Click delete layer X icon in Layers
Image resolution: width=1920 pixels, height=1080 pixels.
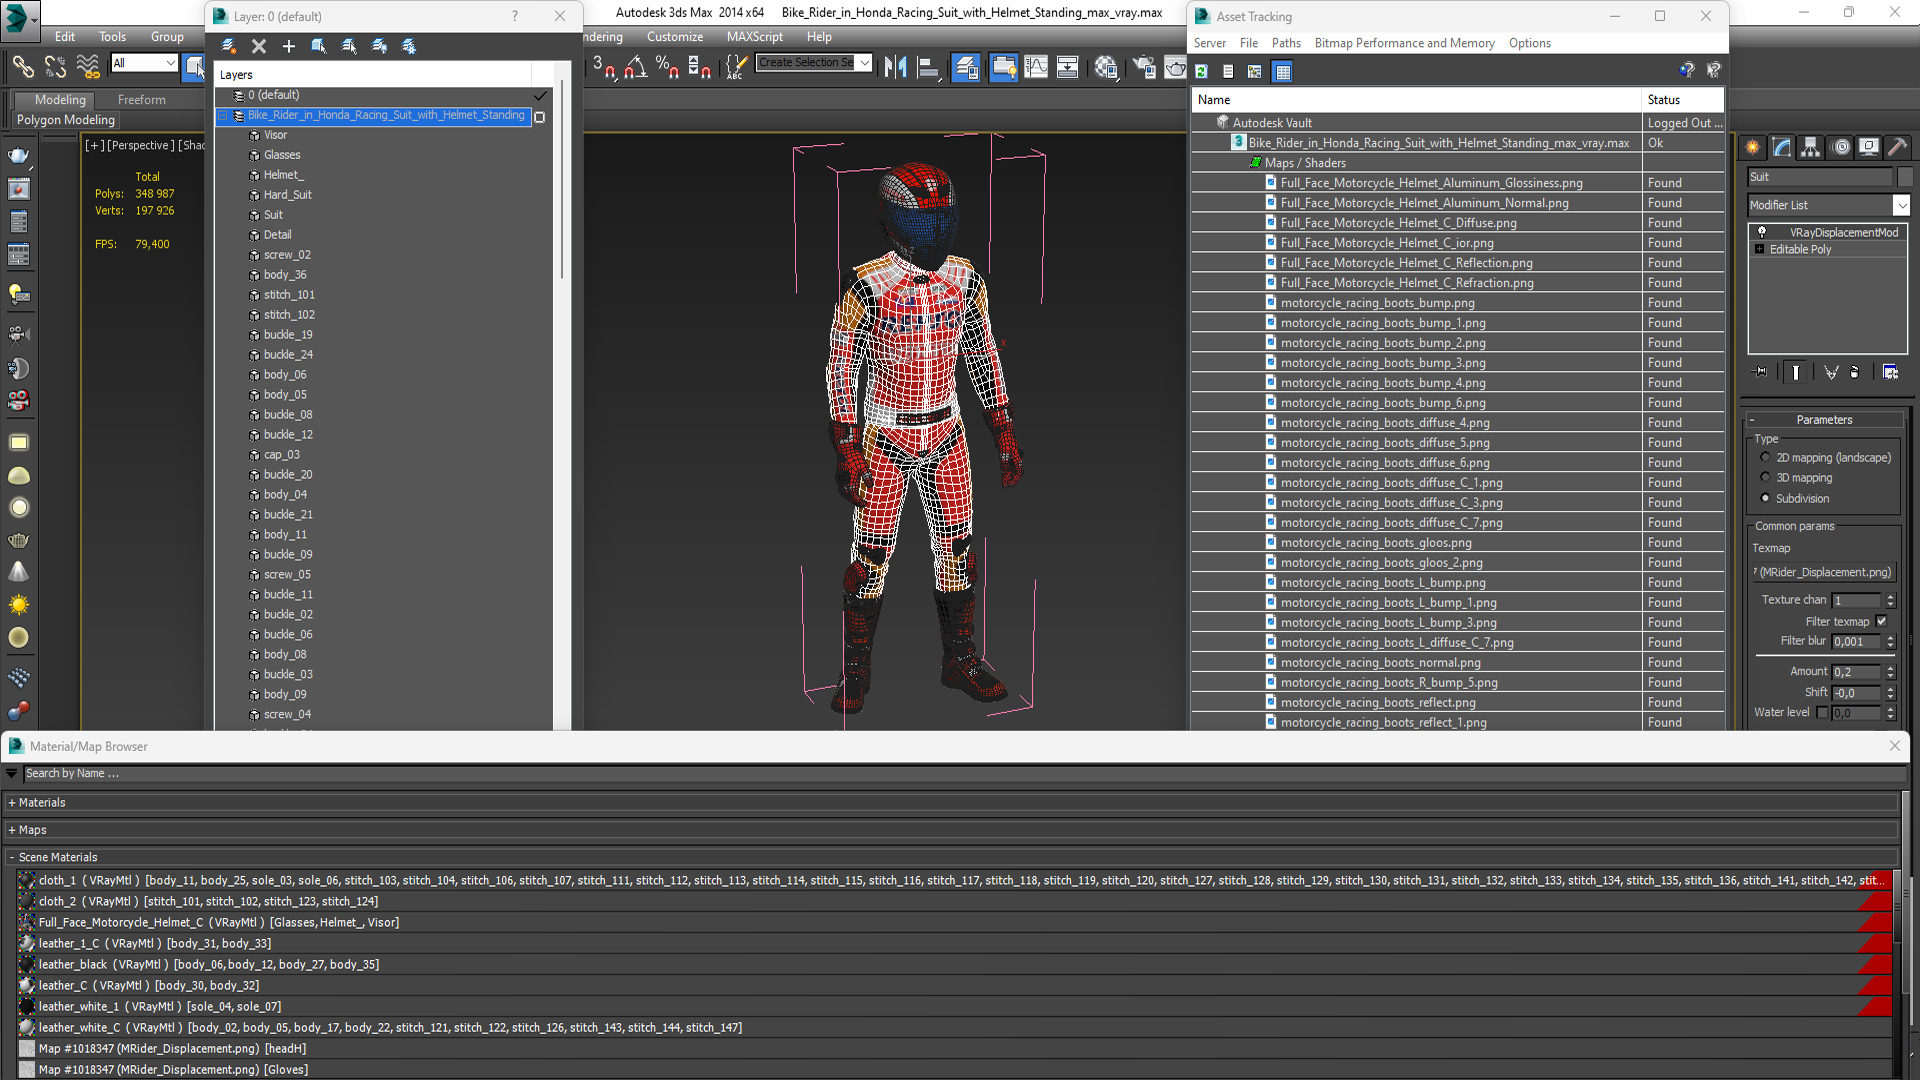(259, 46)
